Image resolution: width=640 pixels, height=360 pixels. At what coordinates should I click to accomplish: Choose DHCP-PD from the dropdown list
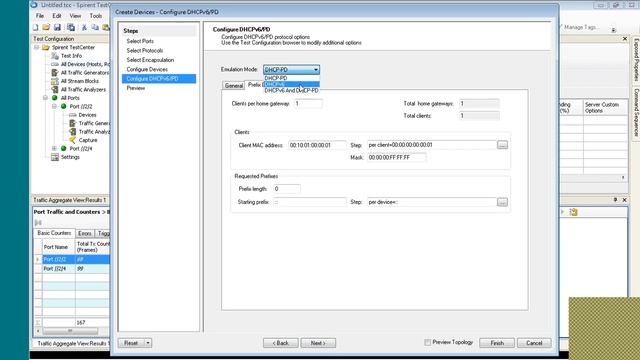coord(291,78)
